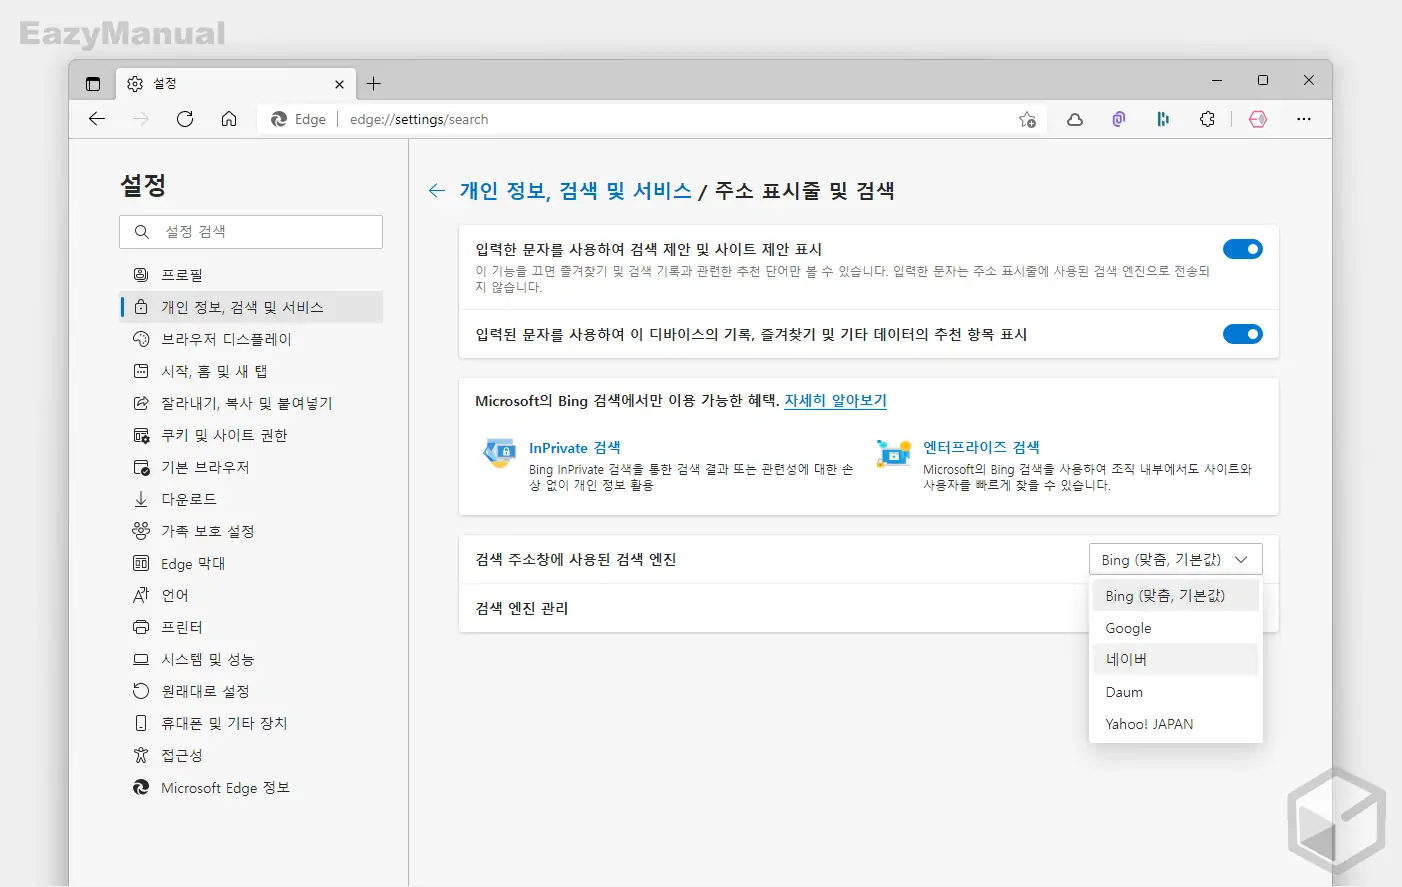
Task: Open 휴대폰 및 기타 장치 settings
Action: point(251,723)
